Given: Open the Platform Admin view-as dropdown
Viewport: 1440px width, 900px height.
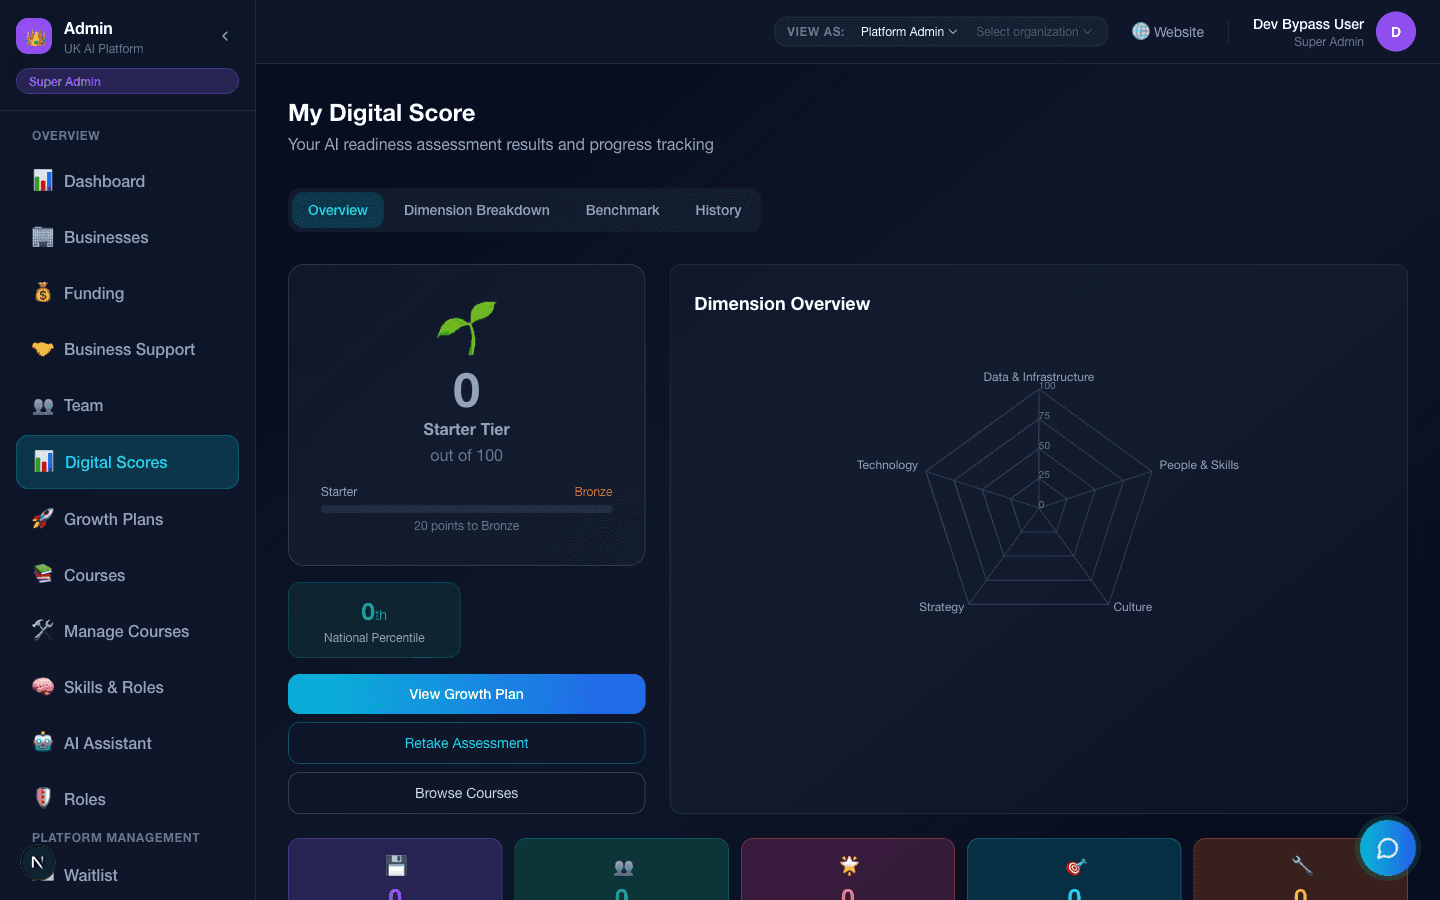Looking at the screenshot, I should pos(909,32).
